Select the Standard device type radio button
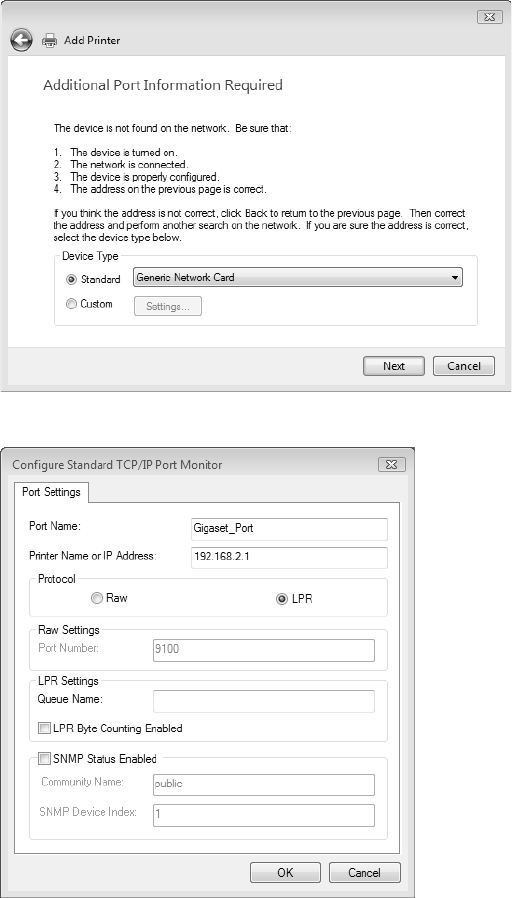Screen dimensions: 512x898 coord(72,279)
